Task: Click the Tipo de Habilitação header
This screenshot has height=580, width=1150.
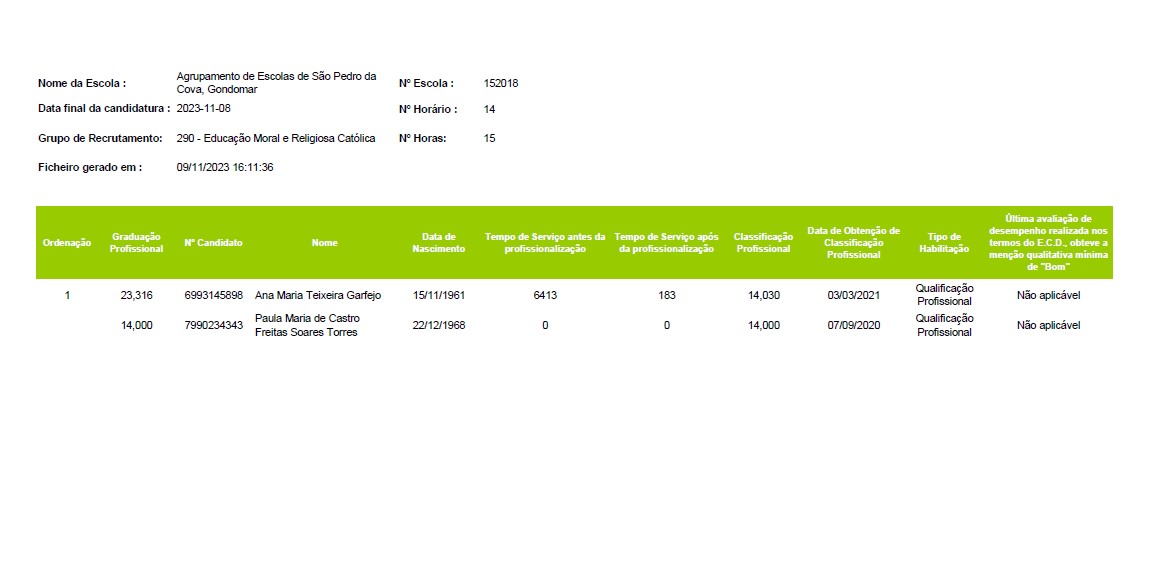Action: (x=944, y=243)
